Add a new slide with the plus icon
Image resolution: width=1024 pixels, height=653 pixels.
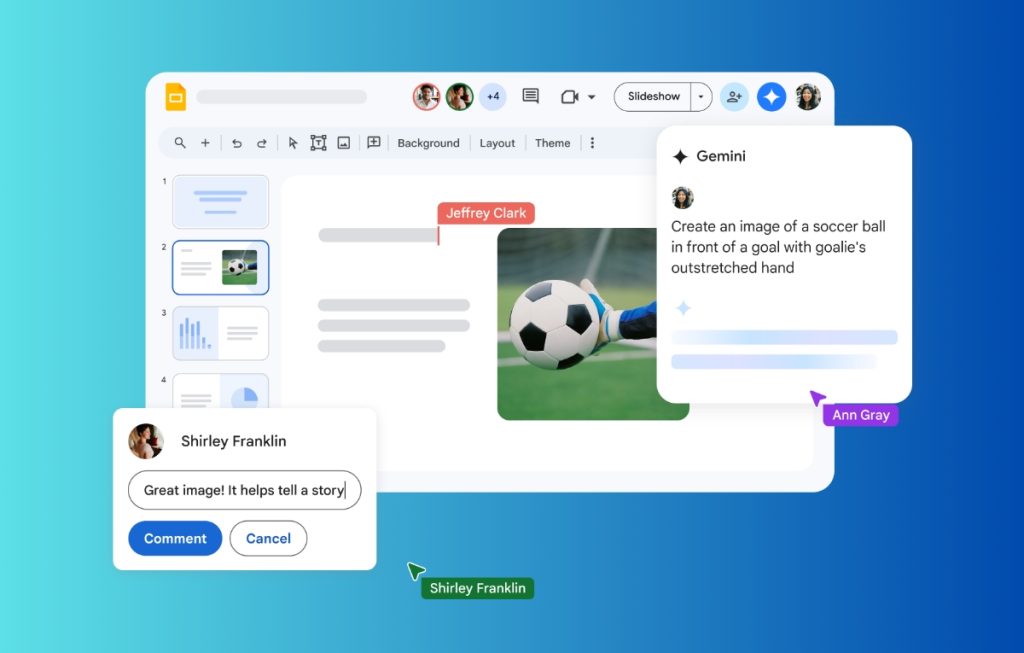[205, 143]
